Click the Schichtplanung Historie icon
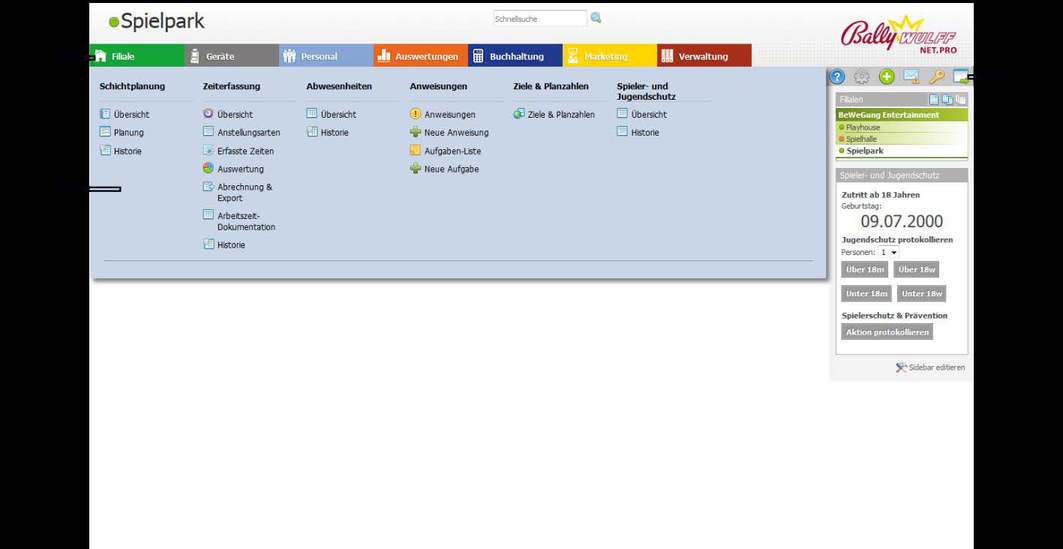Screen dimensions: 1063x549 104,150
